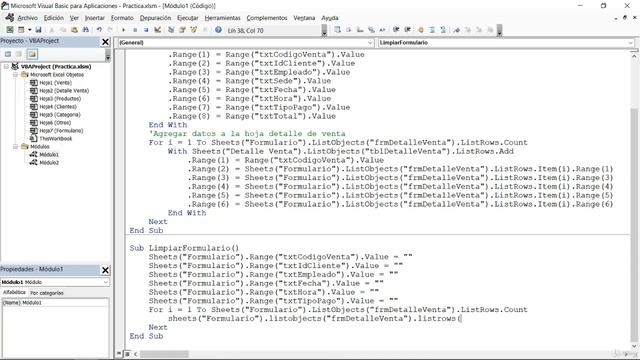640x360 pixels.
Task: Toggle Folders icon in Project panel
Action: (x=32, y=54)
